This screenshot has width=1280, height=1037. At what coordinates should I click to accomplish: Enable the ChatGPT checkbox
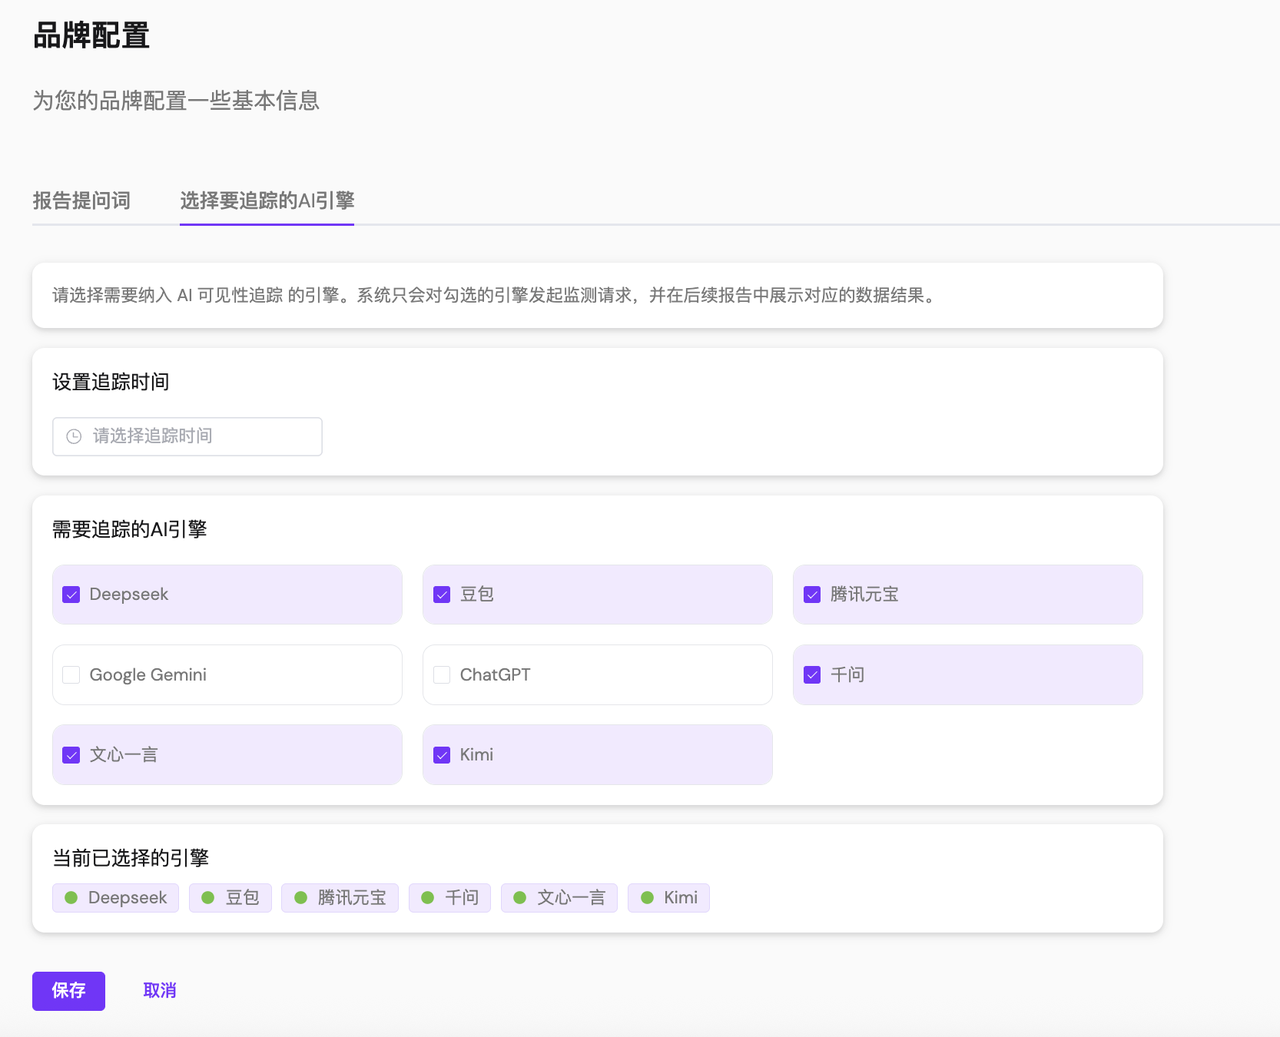(441, 674)
